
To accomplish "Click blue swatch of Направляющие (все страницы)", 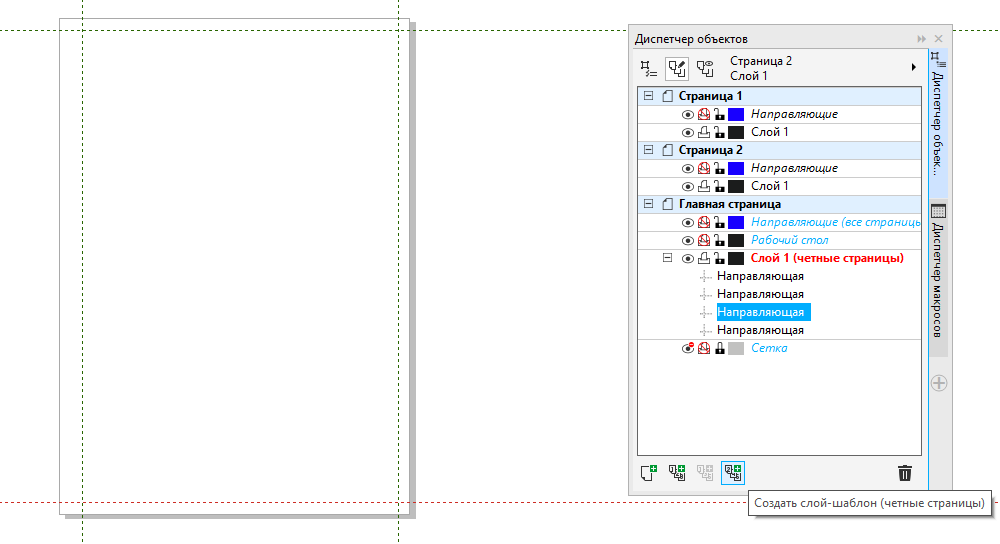I will (736, 222).
